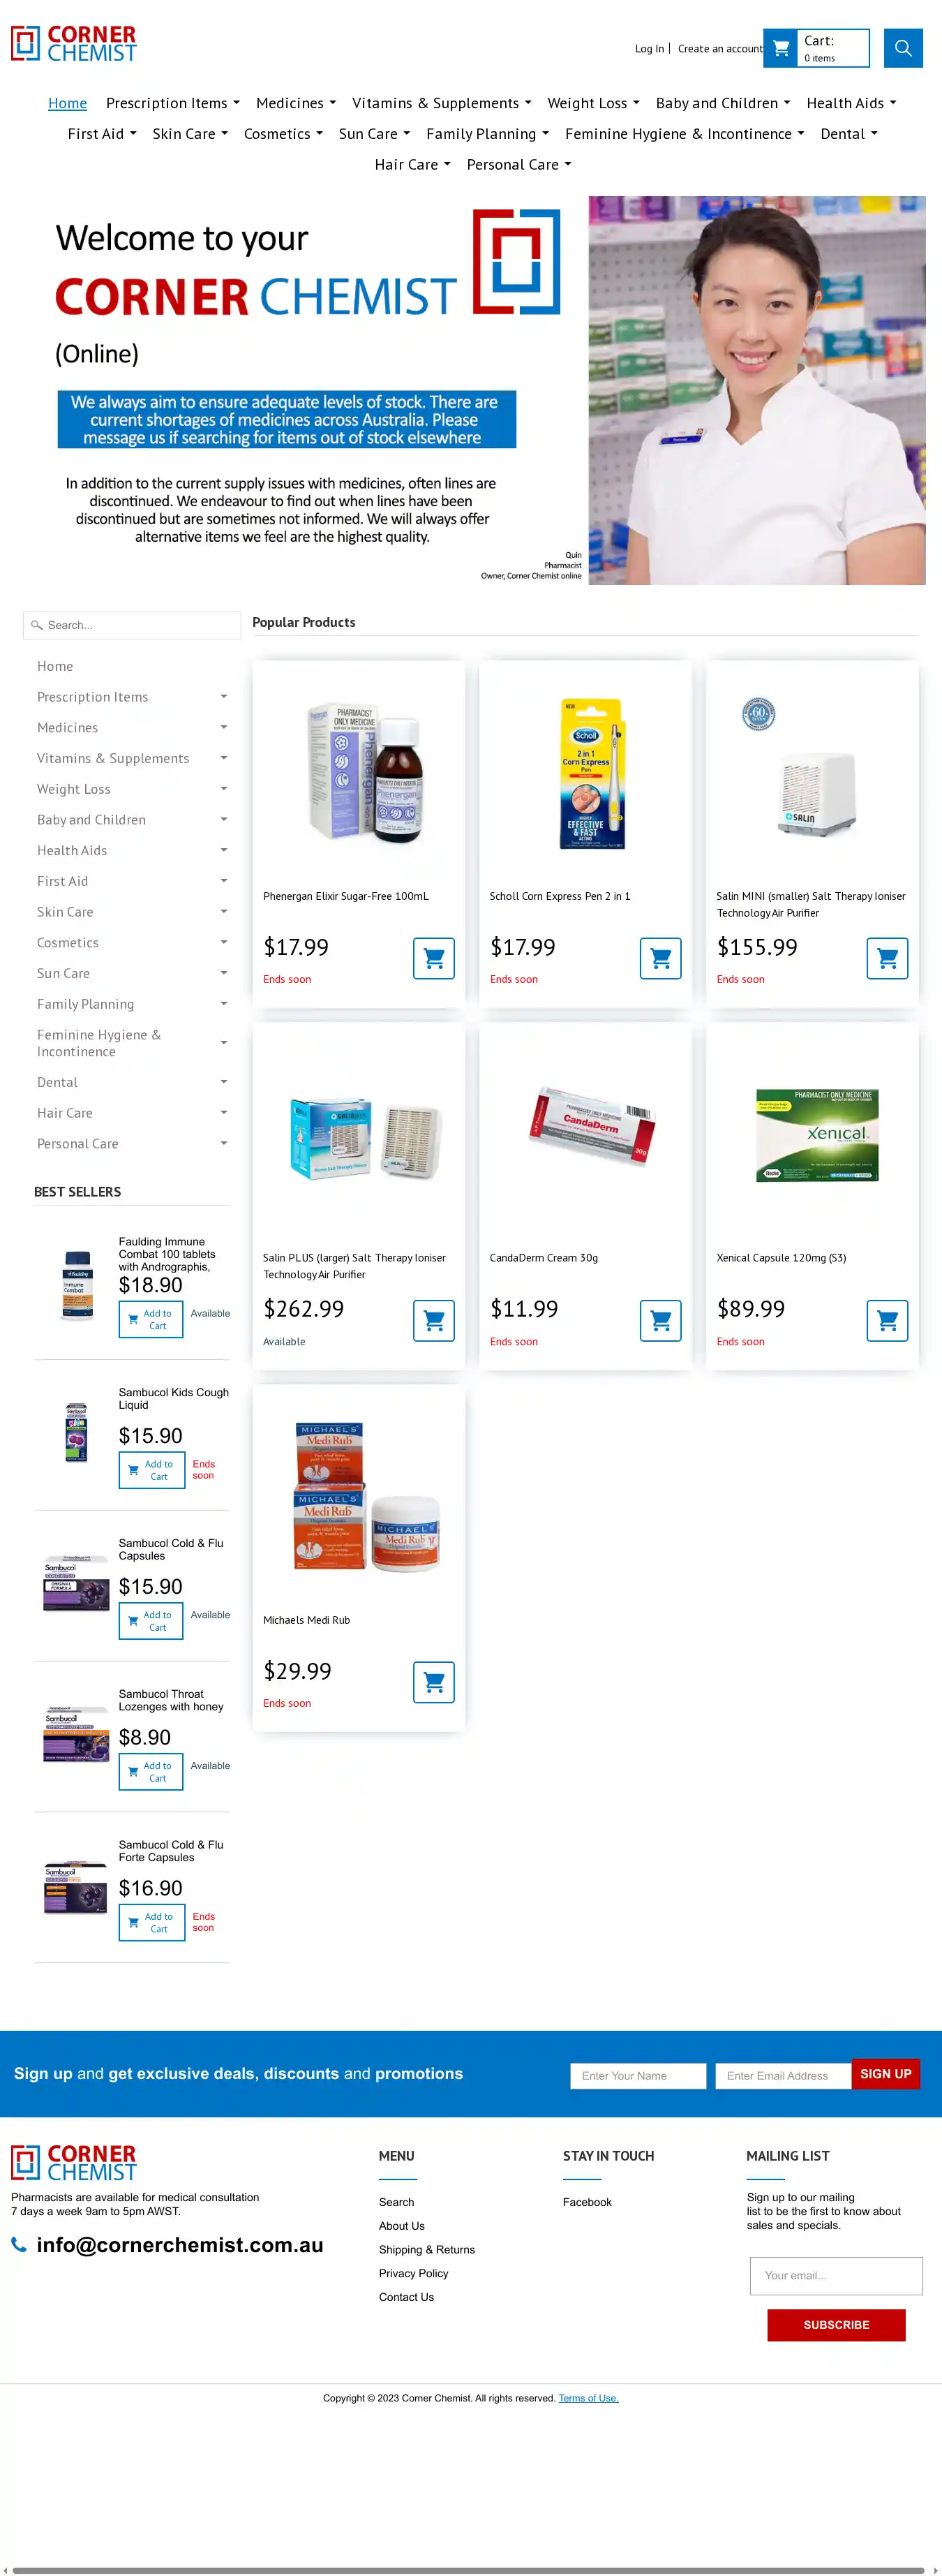The height and width of the screenshot is (2576, 942).
Task: Expand Prescription Items in sidebar
Action: point(224,697)
